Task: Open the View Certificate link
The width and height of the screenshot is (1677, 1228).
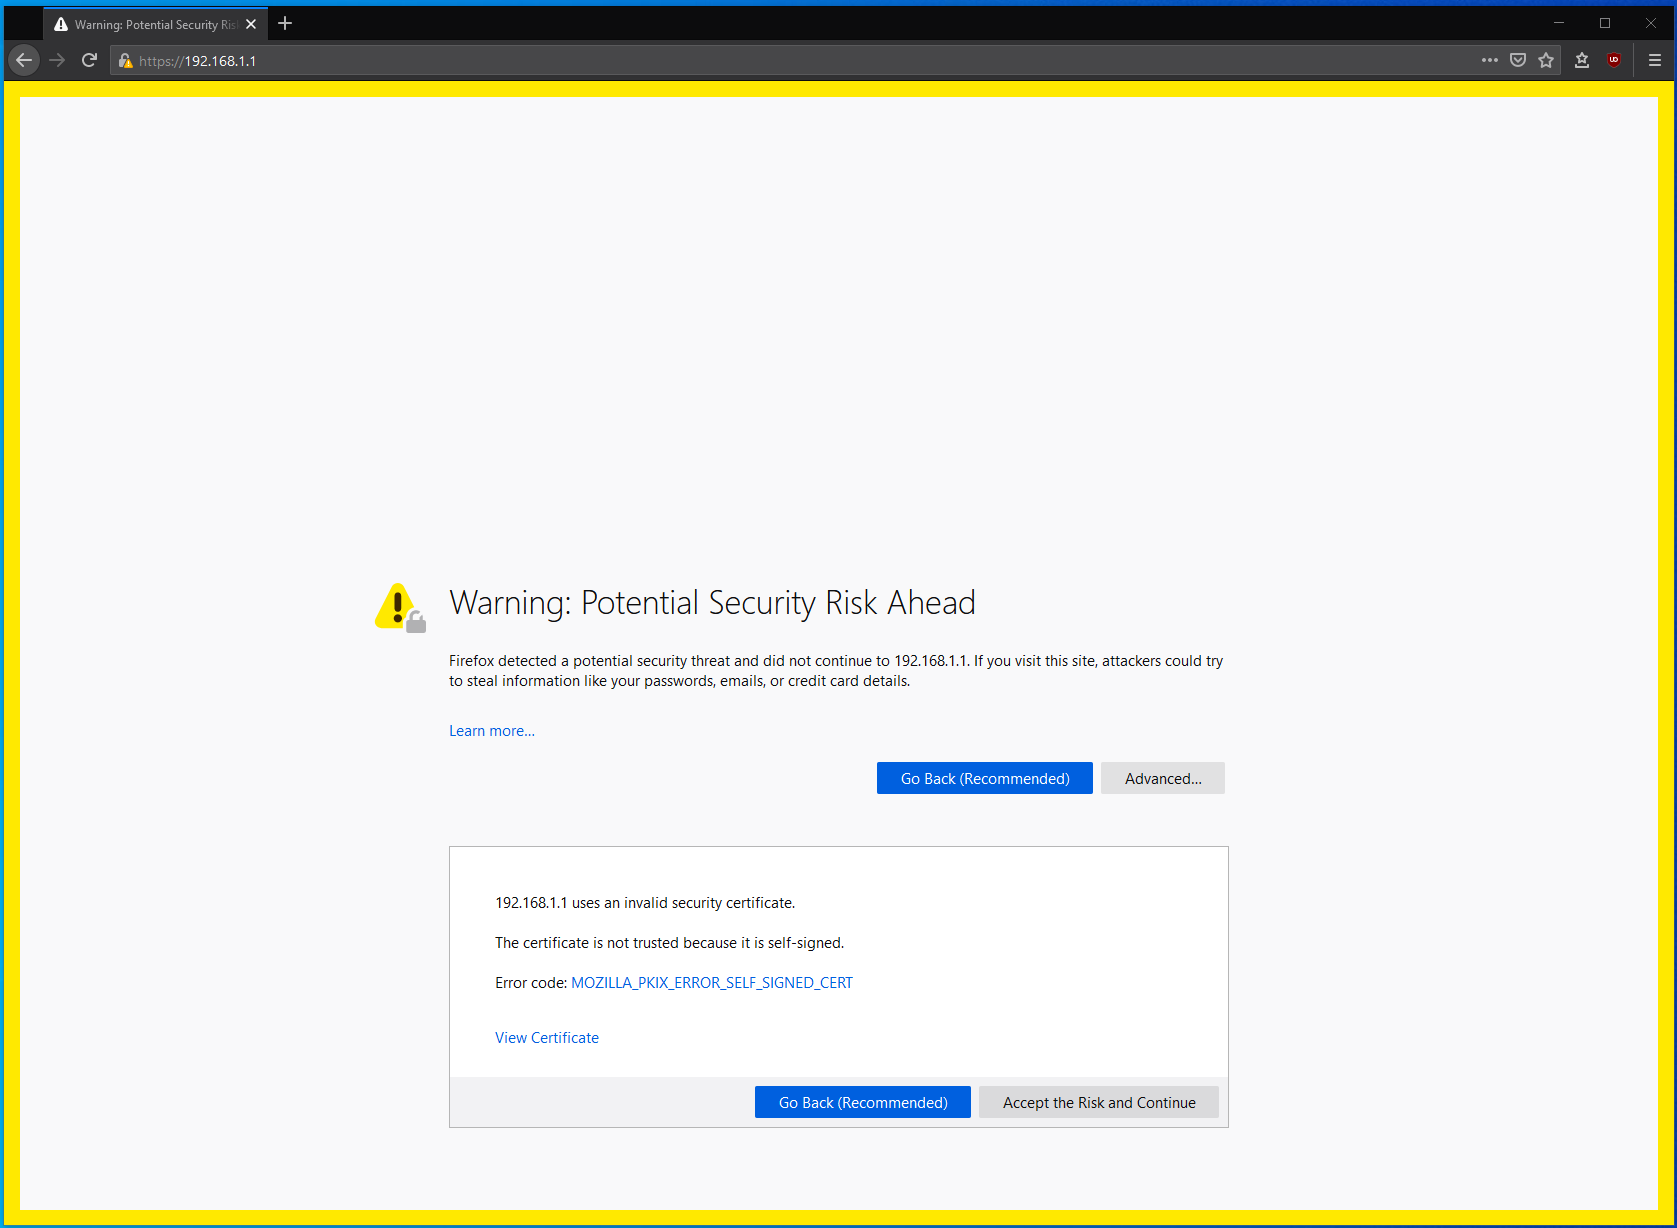Action: (547, 1038)
